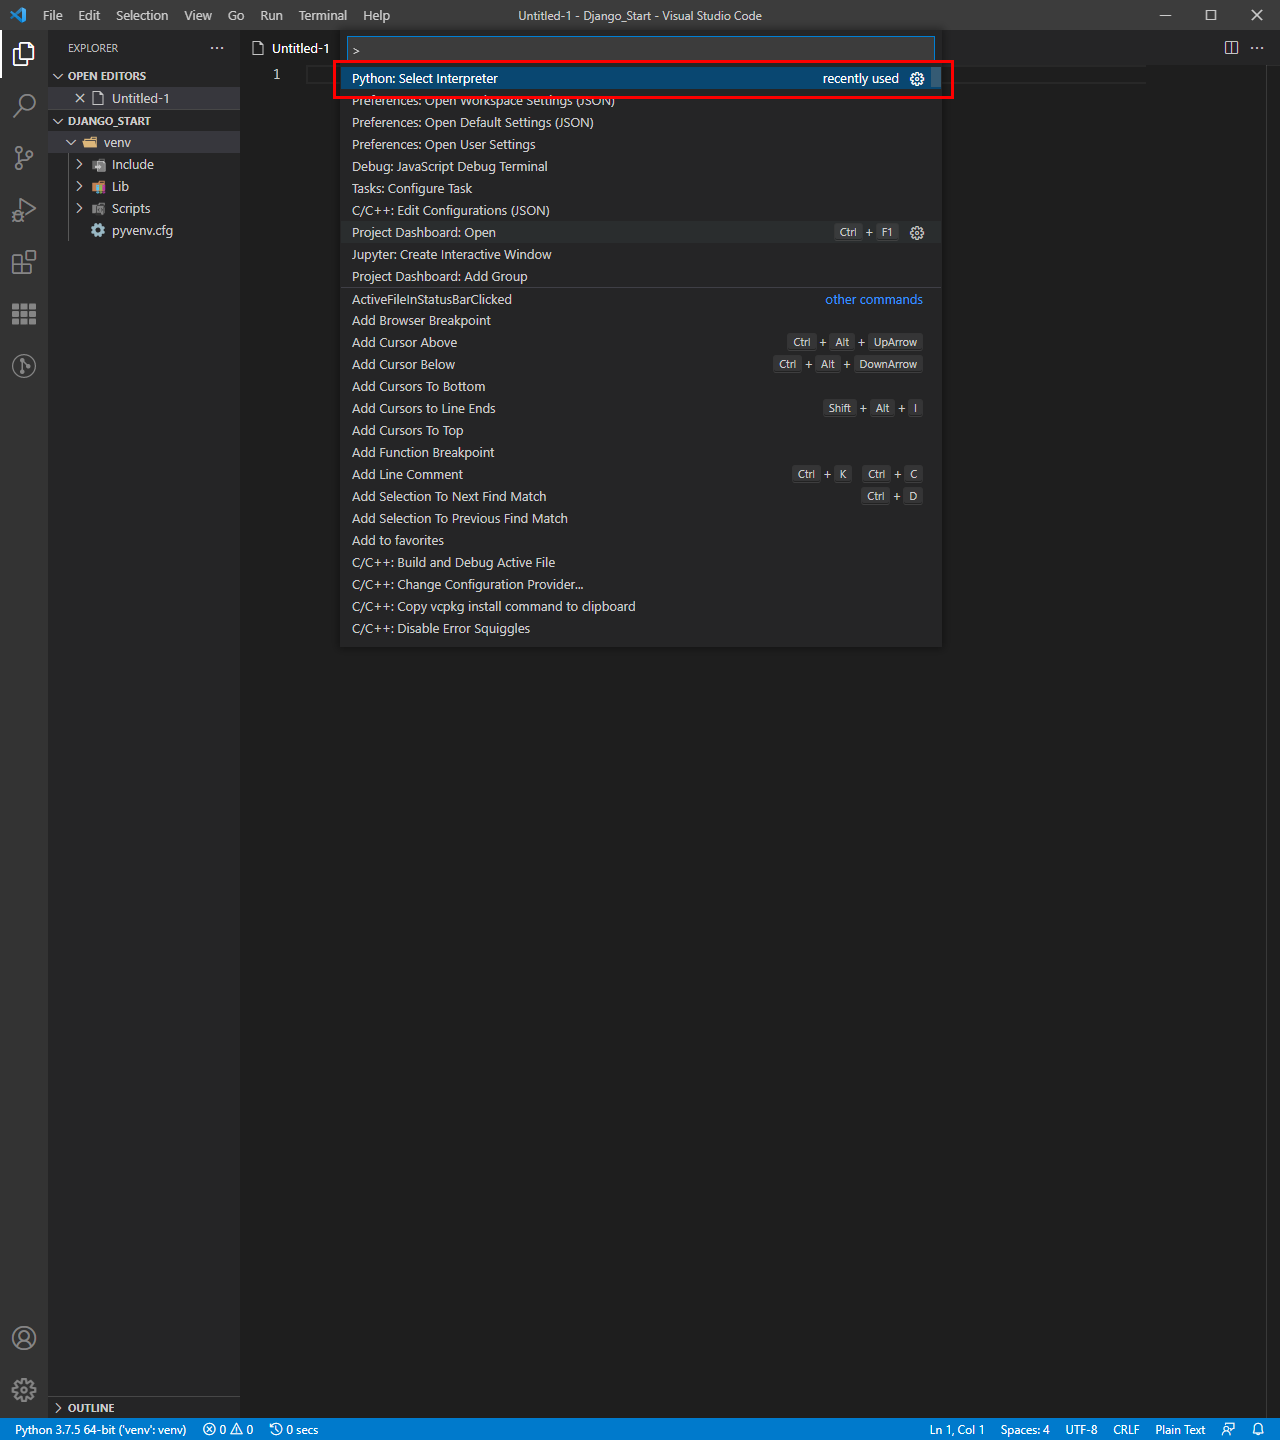
Task: Click CRLF end of line status item
Action: [1126, 1429]
